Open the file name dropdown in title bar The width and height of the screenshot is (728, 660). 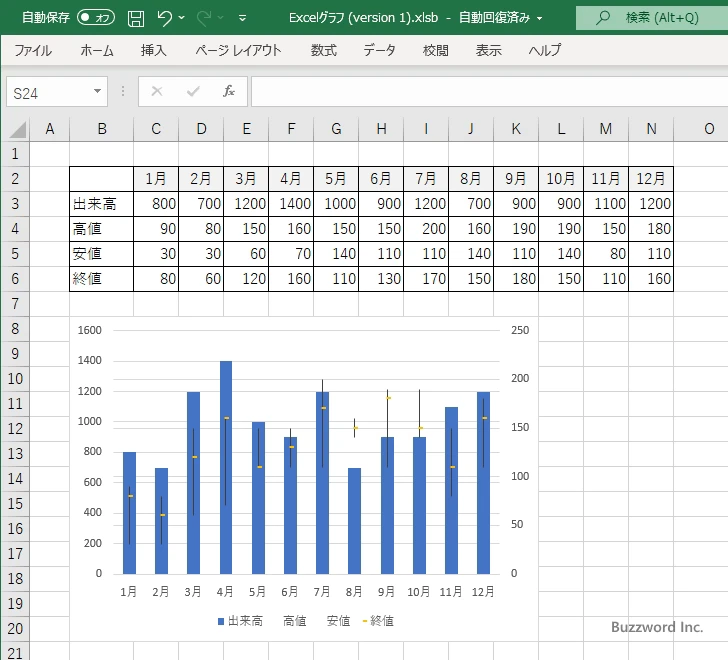[540, 18]
